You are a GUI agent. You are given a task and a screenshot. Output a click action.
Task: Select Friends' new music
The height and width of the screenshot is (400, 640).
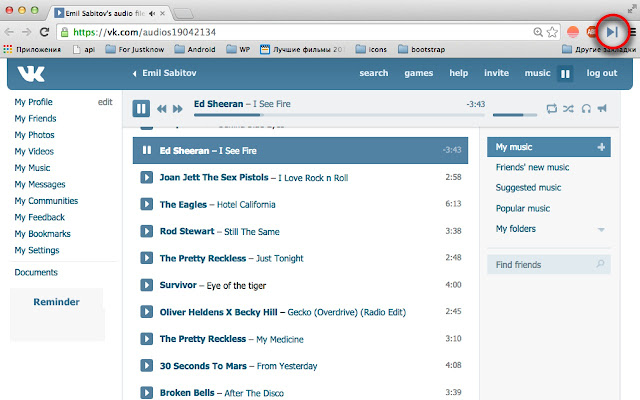point(532,167)
